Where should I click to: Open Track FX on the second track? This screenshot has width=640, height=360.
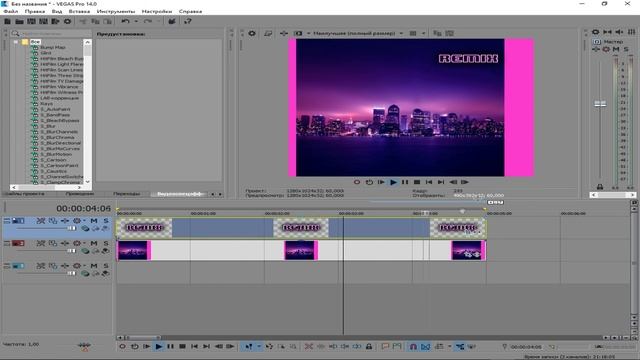(x=64, y=243)
